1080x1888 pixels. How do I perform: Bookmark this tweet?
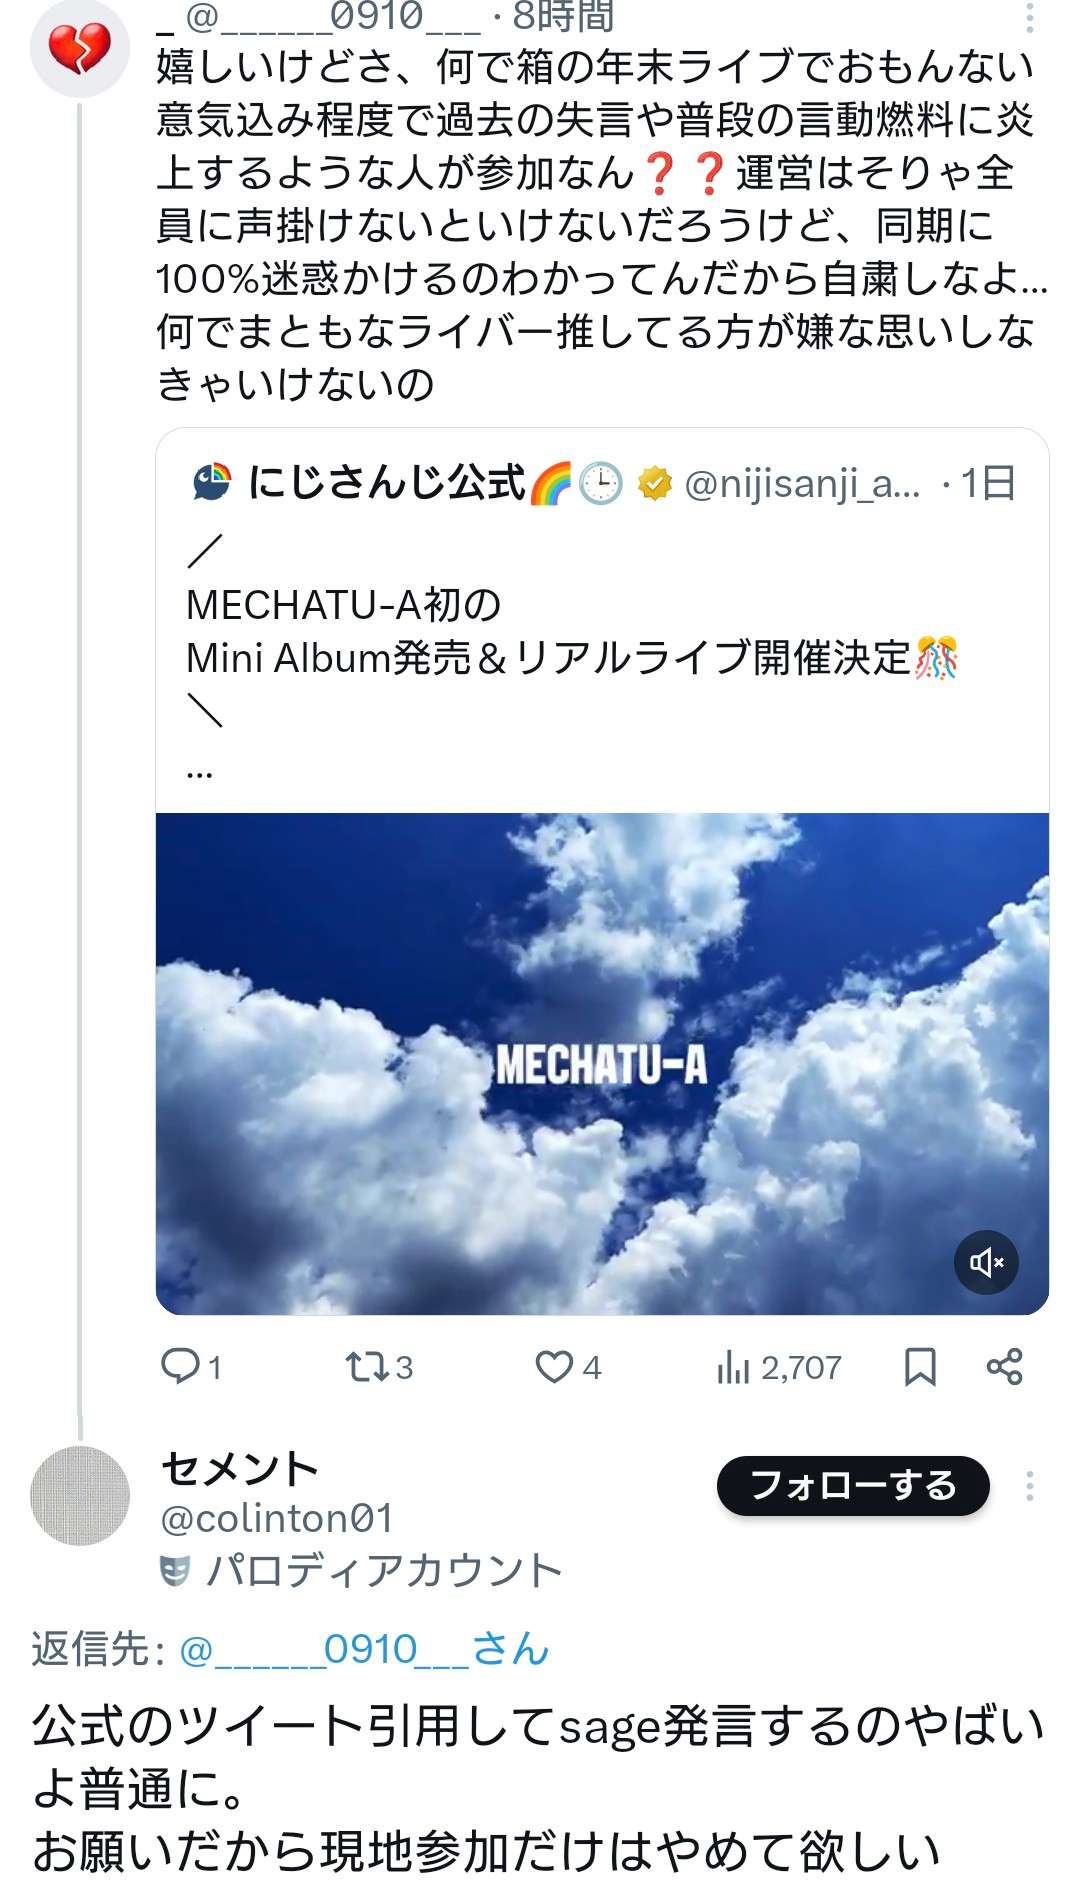[x=920, y=1366]
